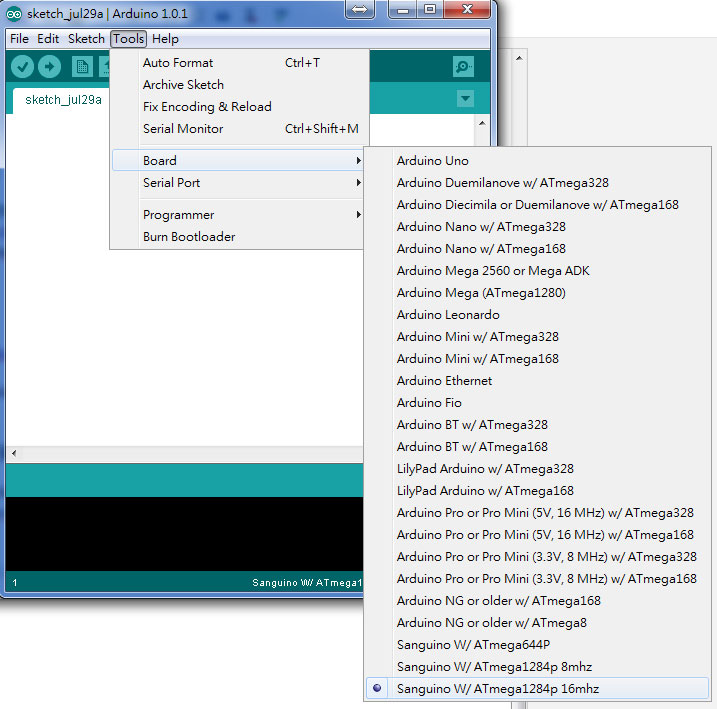
Task: Select Arduino Fio board
Action: pyautogui.click(x=537, y=402)
